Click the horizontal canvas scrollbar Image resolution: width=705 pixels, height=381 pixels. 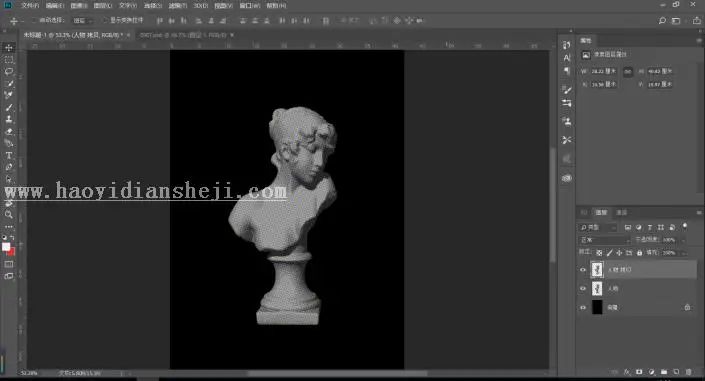[337, 373]
